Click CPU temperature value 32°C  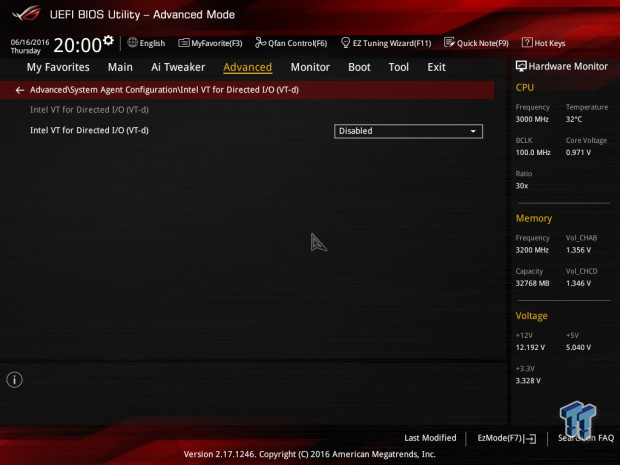(574, 119)
